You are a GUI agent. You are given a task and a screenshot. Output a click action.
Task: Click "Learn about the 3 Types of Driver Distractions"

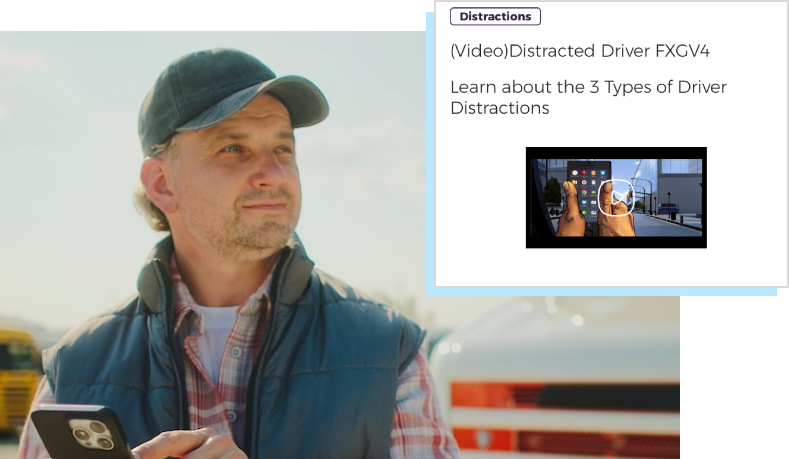(588, 97)
